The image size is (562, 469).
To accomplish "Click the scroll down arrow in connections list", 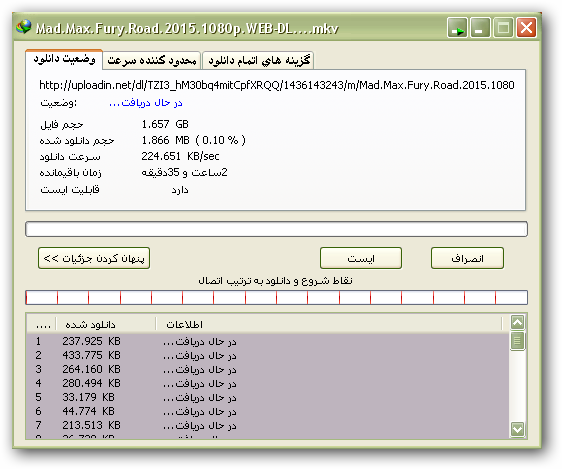I will pyautogui.click(x=517, y=429).
